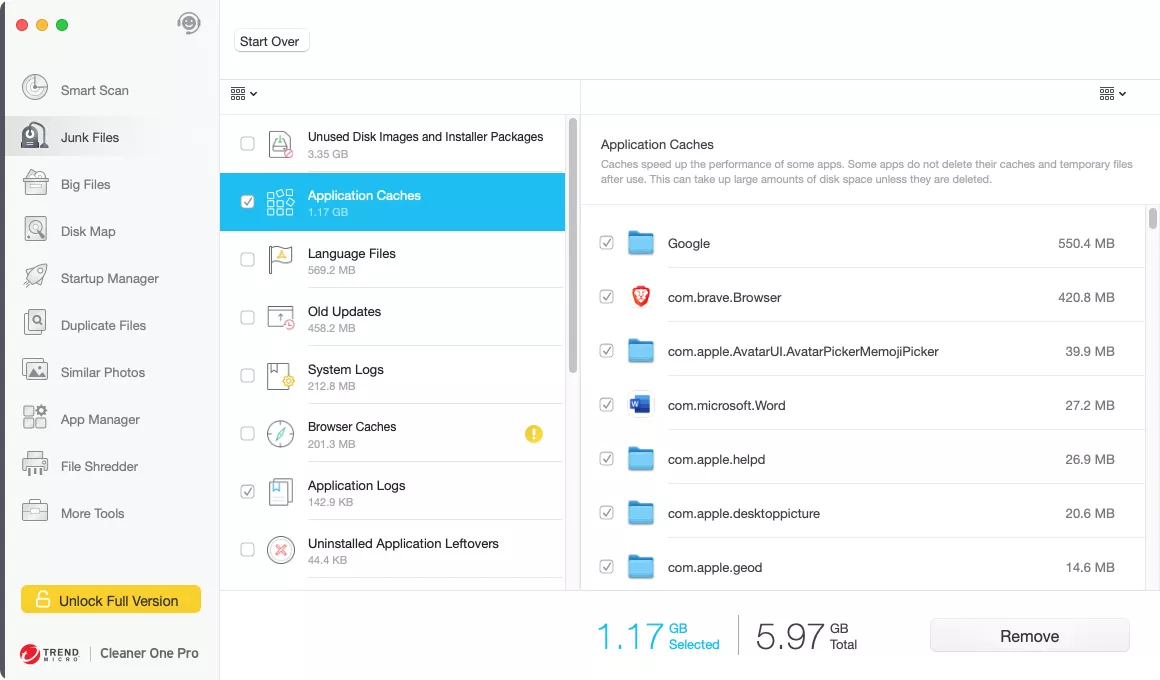1160x680 pixels.
Task: Switch to Similar Photos in sidebar
Action: pyautogui.click(x=103, y=372)
